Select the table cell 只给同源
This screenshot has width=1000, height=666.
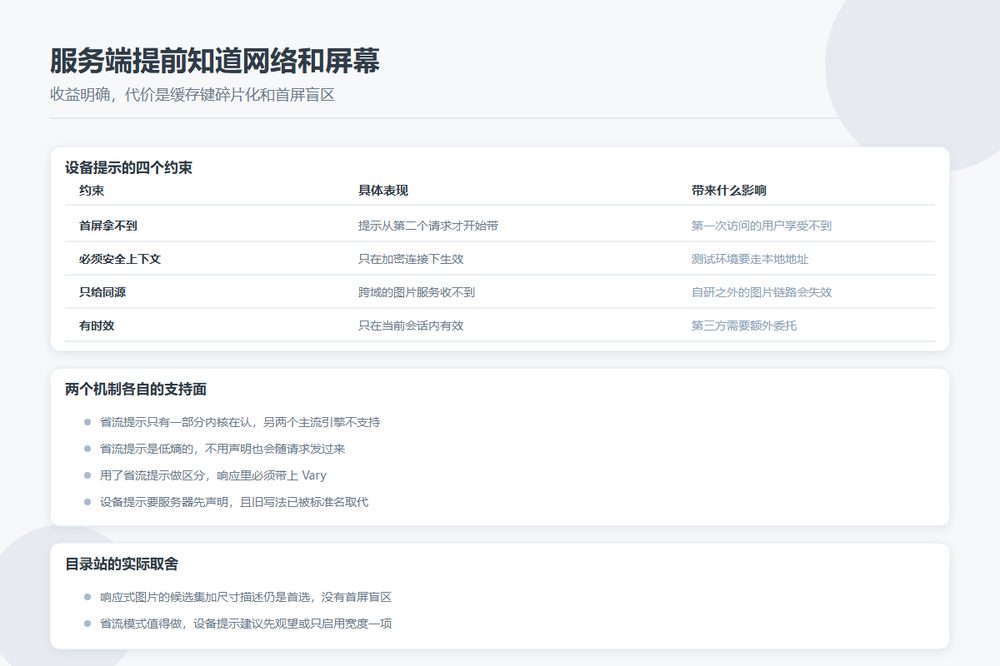pos(102,292)
